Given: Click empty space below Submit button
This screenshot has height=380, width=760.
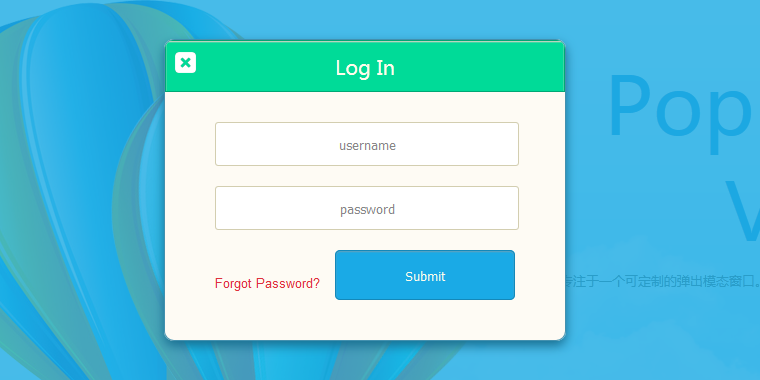Looking at the screenshot, I should point(425,320).
